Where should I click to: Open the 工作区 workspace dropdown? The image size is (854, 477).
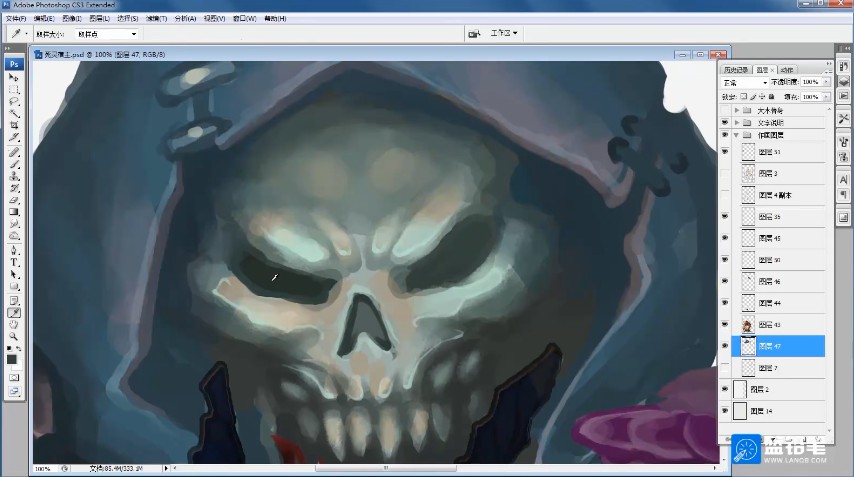pyautogui.click(x=504, y=33)
